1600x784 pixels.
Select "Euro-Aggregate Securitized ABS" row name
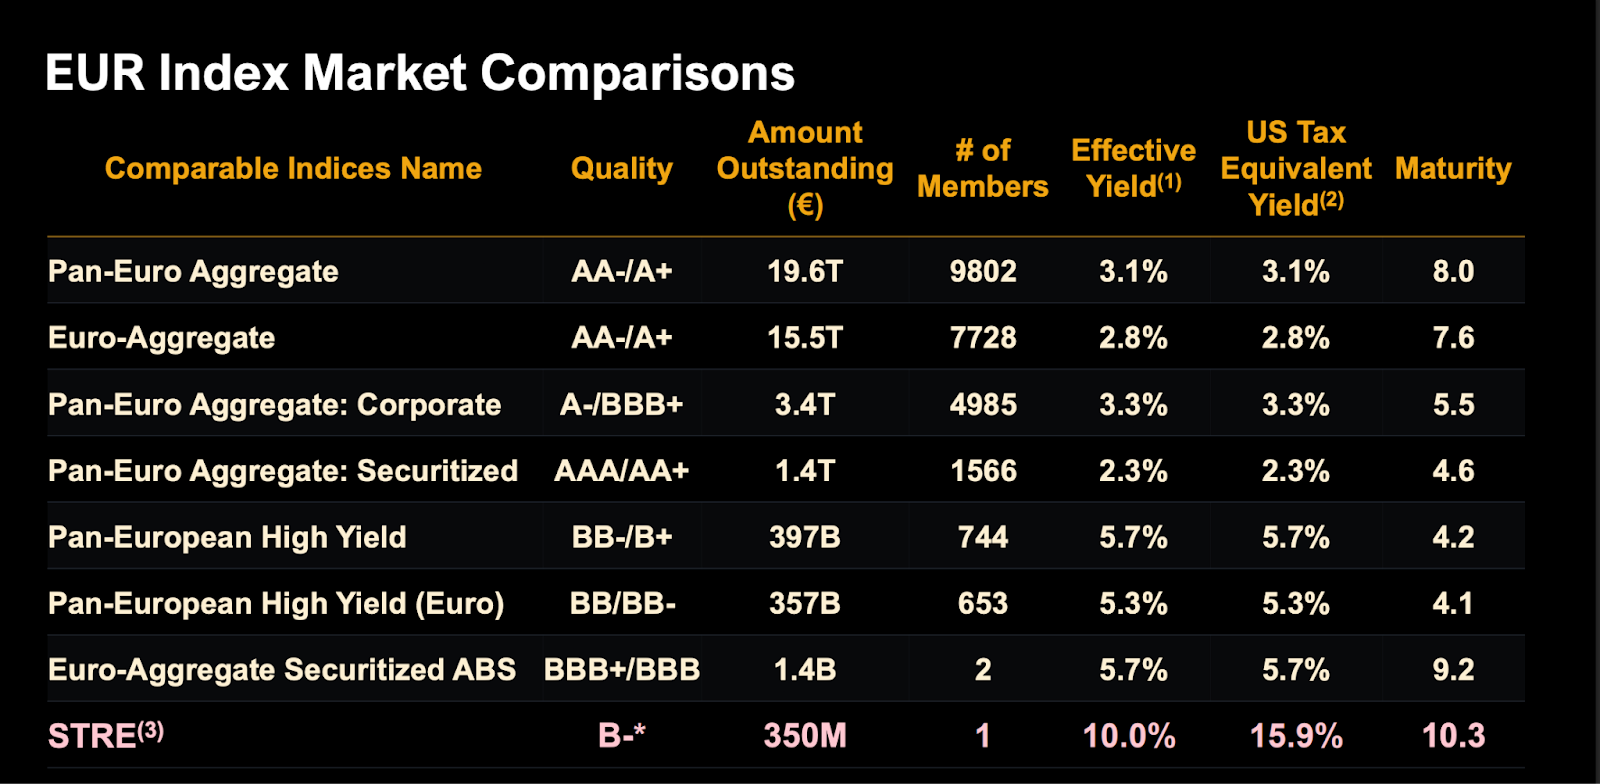click(282, 670)
